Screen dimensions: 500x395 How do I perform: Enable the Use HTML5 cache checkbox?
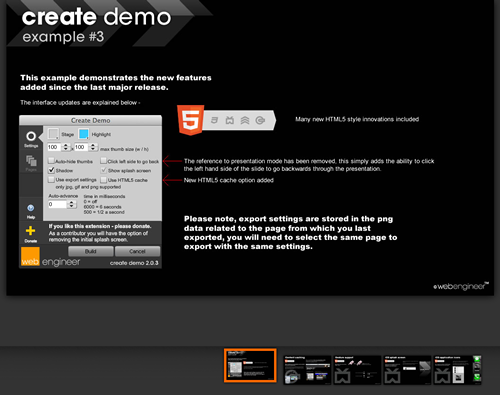click(104, 180)
